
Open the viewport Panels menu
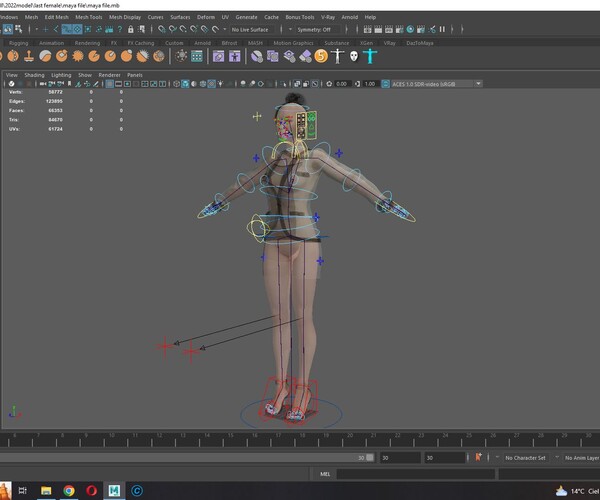coord(135,75)
